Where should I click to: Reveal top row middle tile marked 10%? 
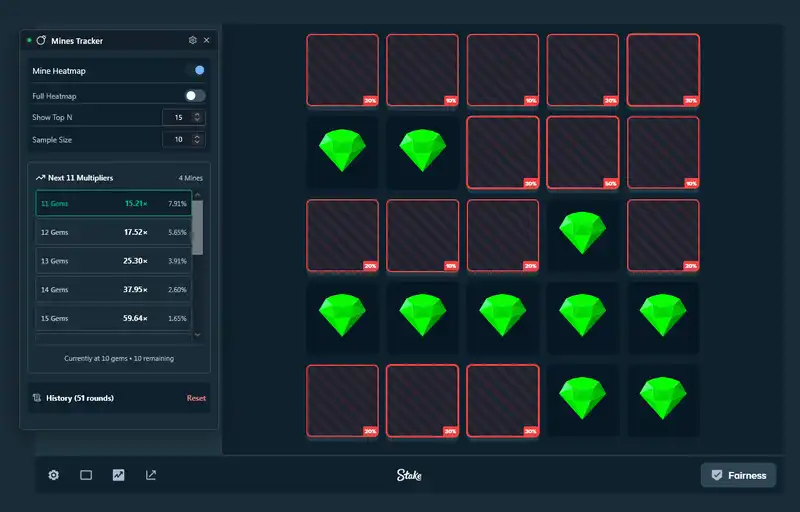point(503,70)
